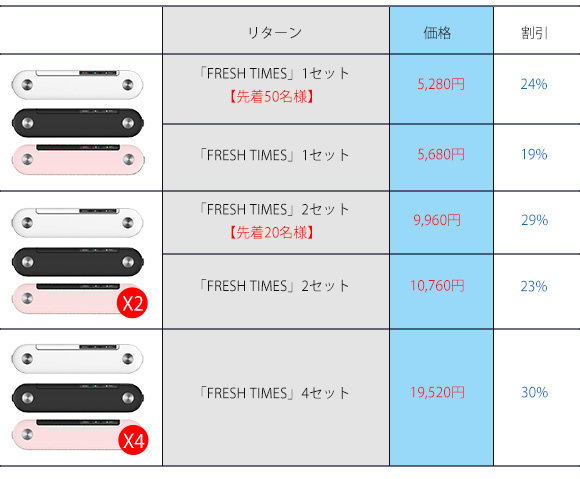Select the 【先着50名様】 red label
The width and height of the screenshot is (580, 479).
tap(272, 97)
